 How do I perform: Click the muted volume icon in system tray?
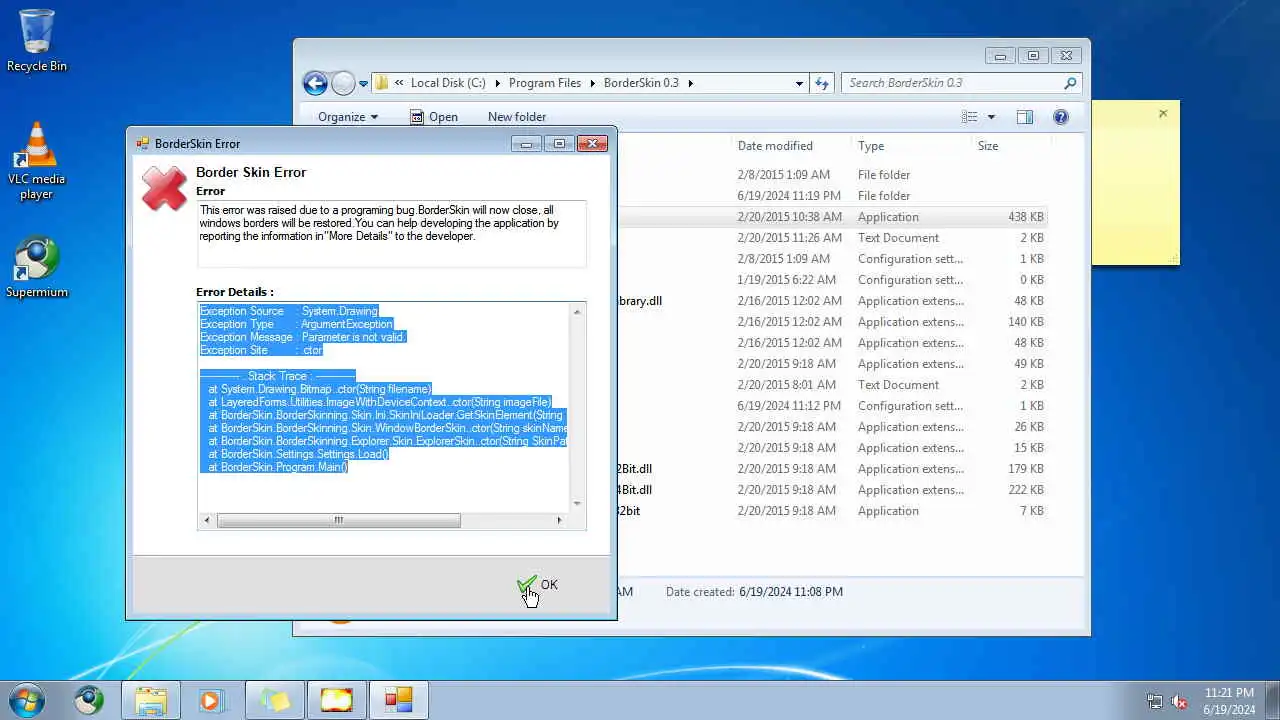pyautogui.click(x=1180, y=701)
